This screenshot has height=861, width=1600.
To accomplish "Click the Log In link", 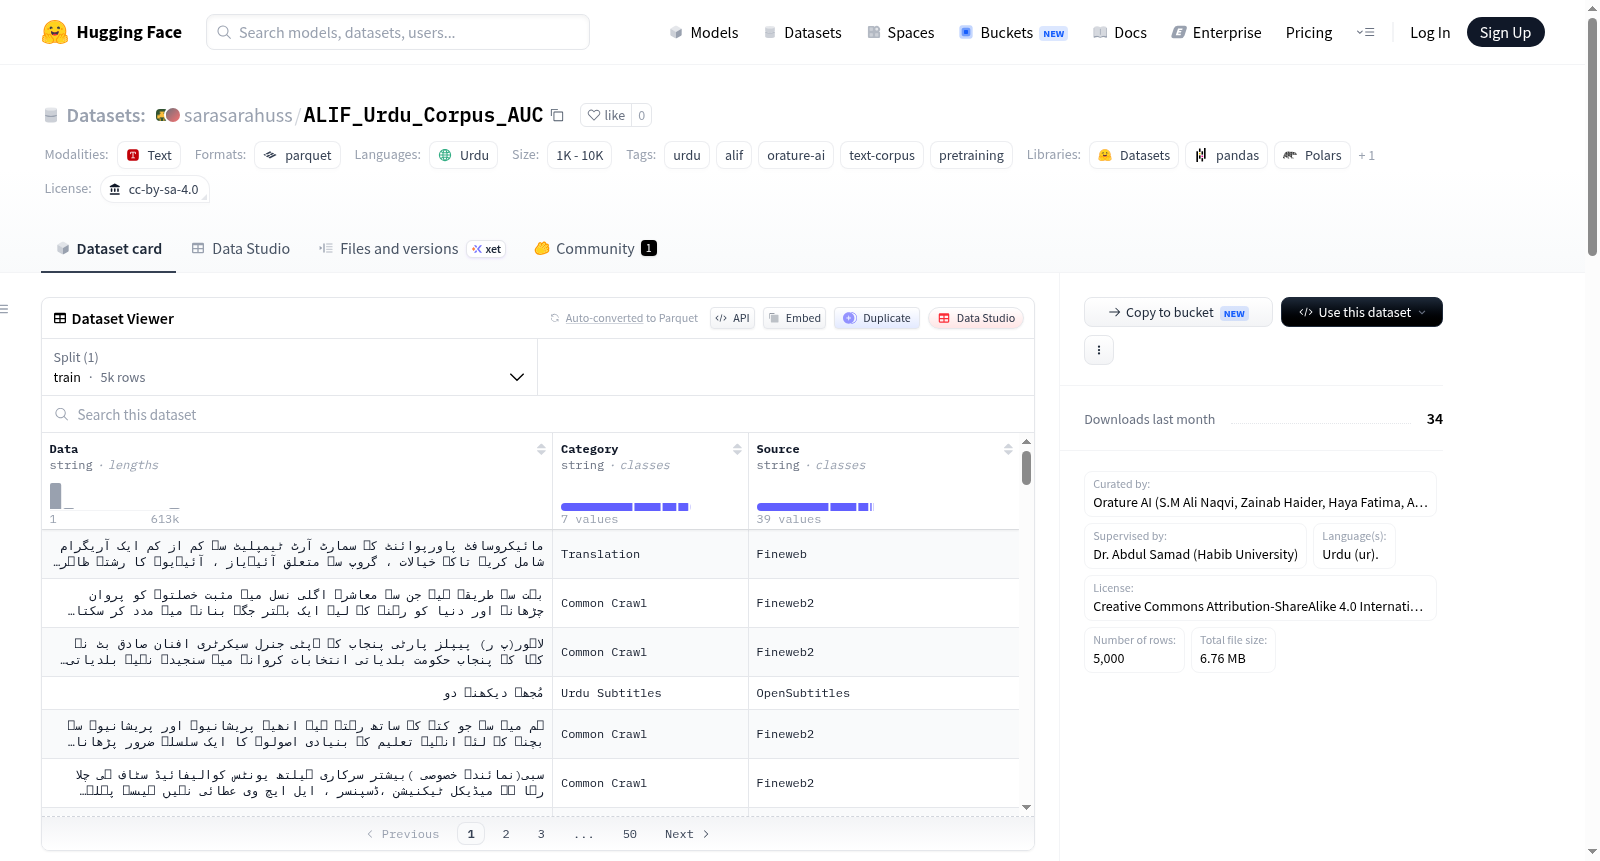I will click(x=1430, y=32).
